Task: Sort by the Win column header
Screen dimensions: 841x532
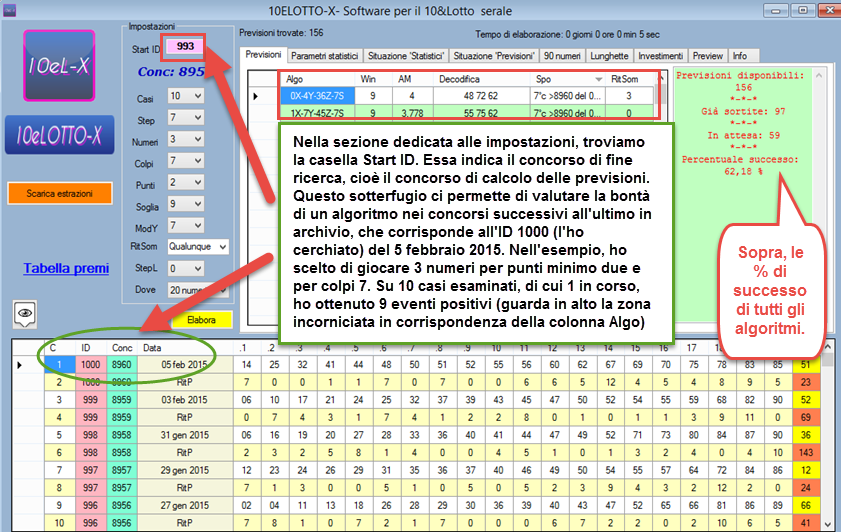Action: click(373, 79)
